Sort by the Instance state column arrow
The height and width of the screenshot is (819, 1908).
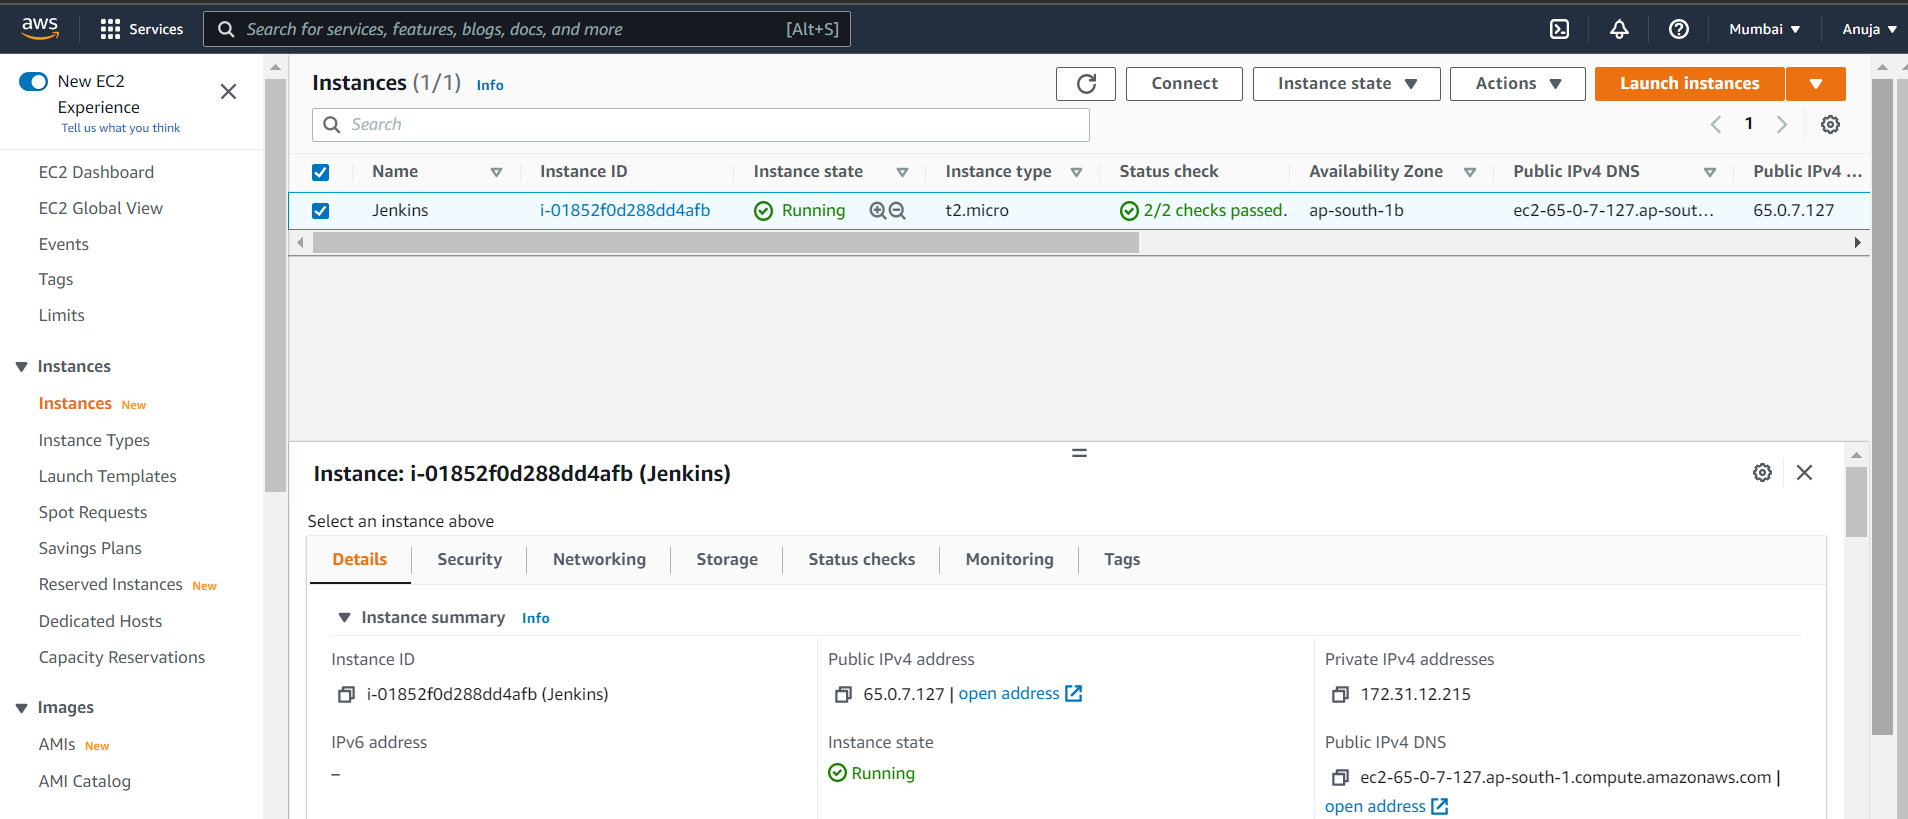(902, 172)
